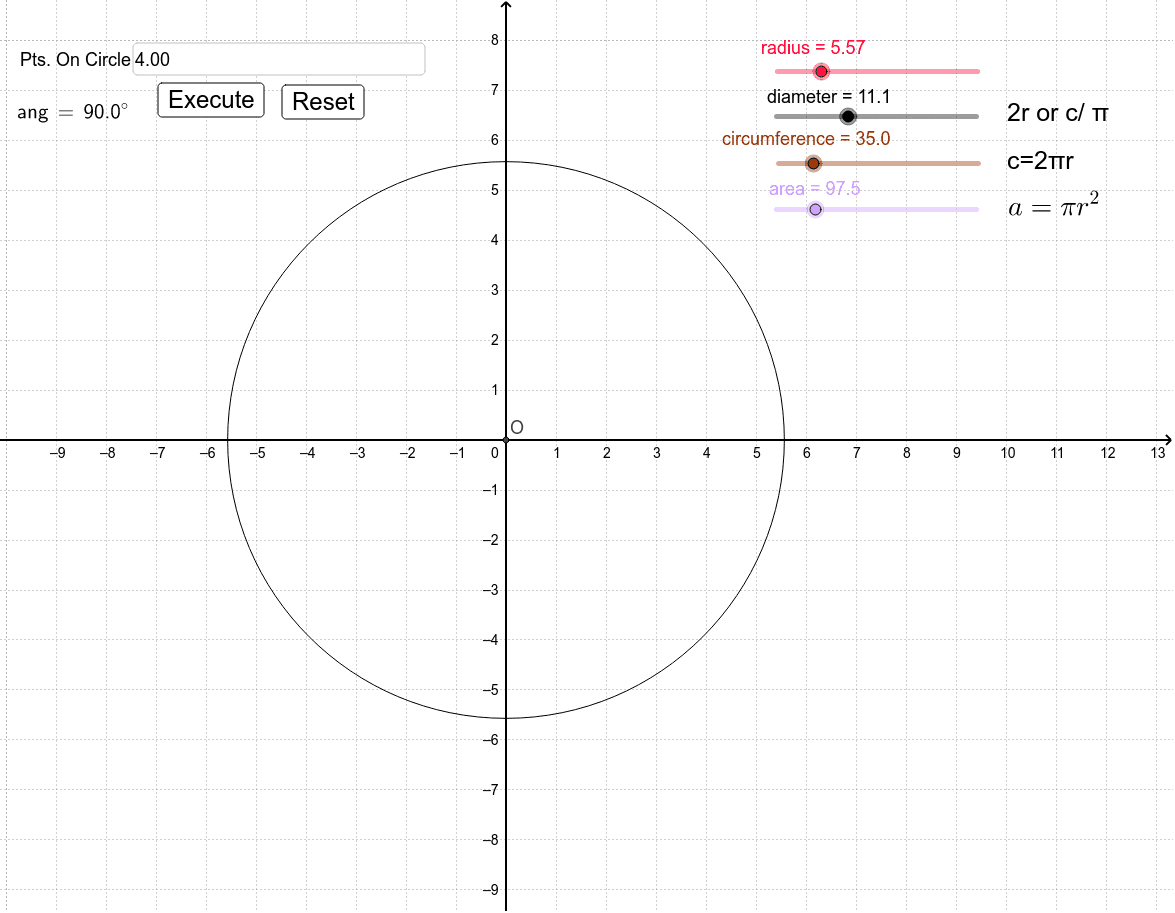Click the x-axis label 13
1175x913 pixels.
point(1158,453)
